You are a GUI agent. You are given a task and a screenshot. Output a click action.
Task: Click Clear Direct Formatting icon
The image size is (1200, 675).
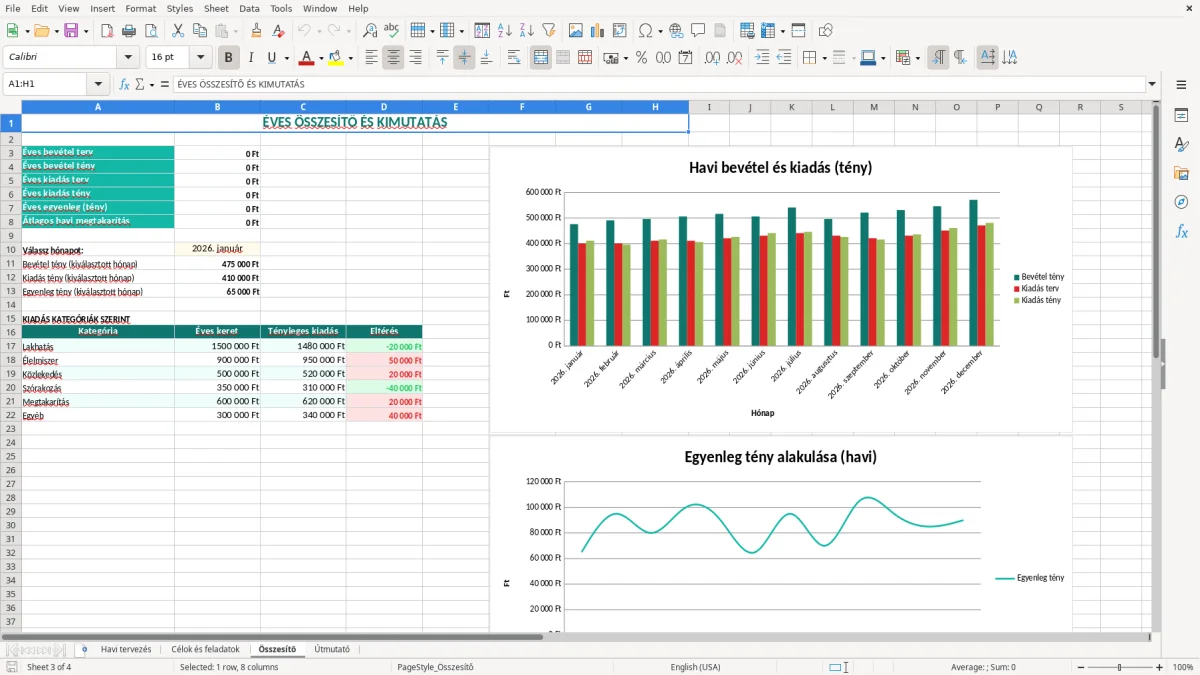coord(279,31)
